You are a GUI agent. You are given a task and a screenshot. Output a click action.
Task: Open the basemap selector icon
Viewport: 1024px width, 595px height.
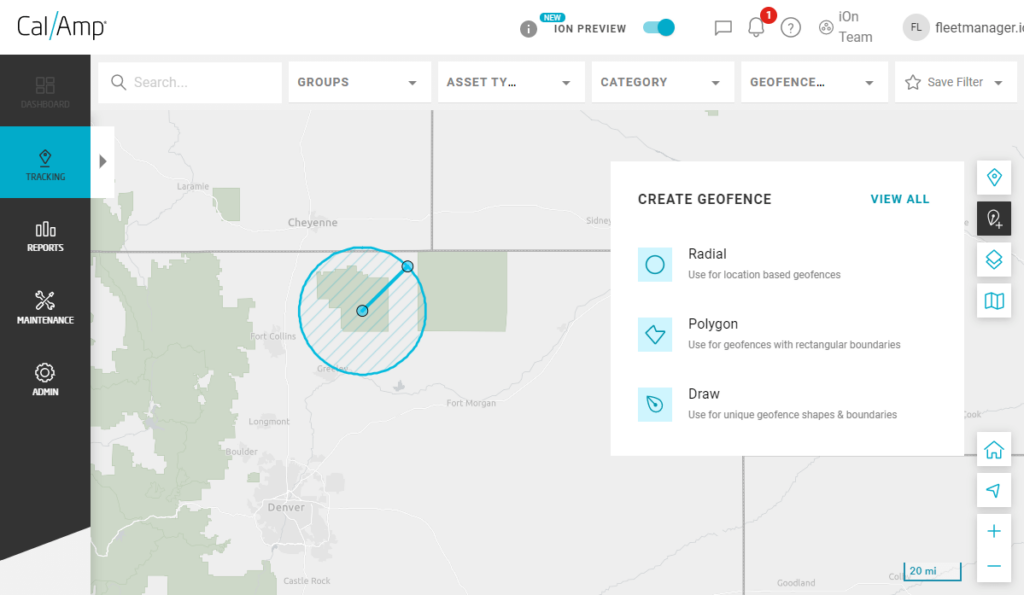coord(993,300)
